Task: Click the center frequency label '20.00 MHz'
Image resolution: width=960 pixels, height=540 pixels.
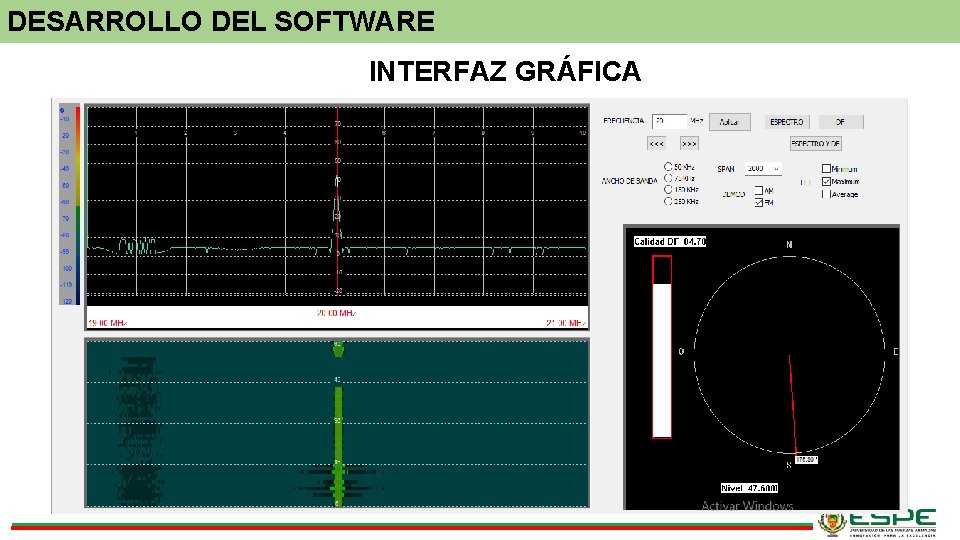Action: click(x=336, y=313)
